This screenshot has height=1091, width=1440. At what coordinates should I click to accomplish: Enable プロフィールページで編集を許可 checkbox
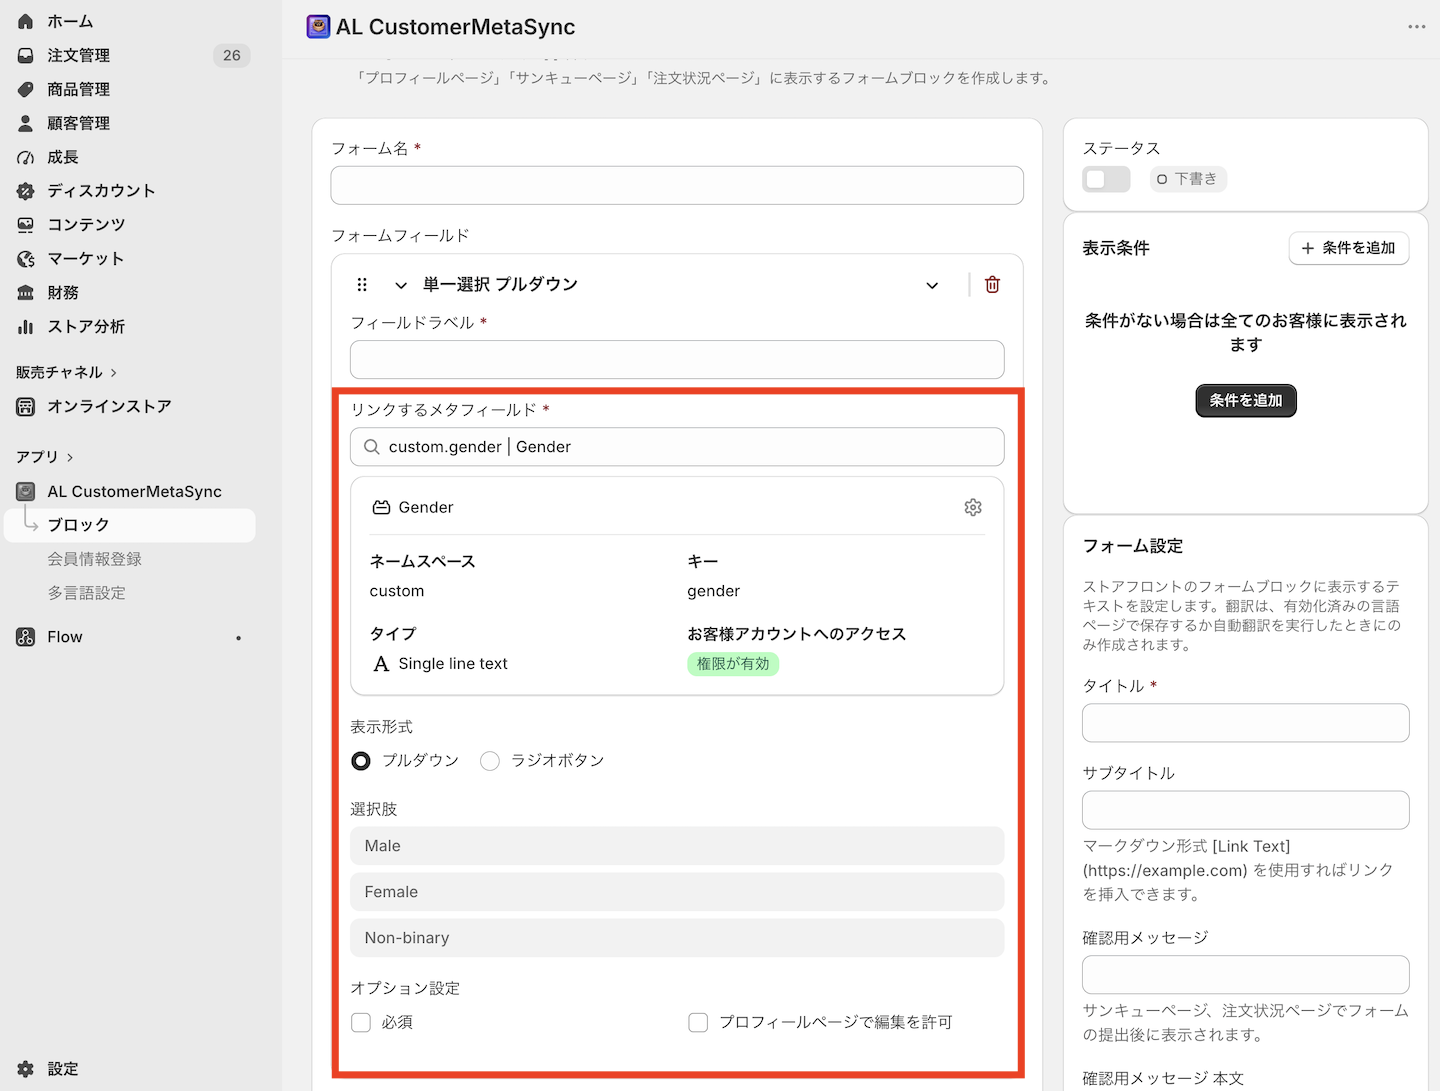(698, 1022)
